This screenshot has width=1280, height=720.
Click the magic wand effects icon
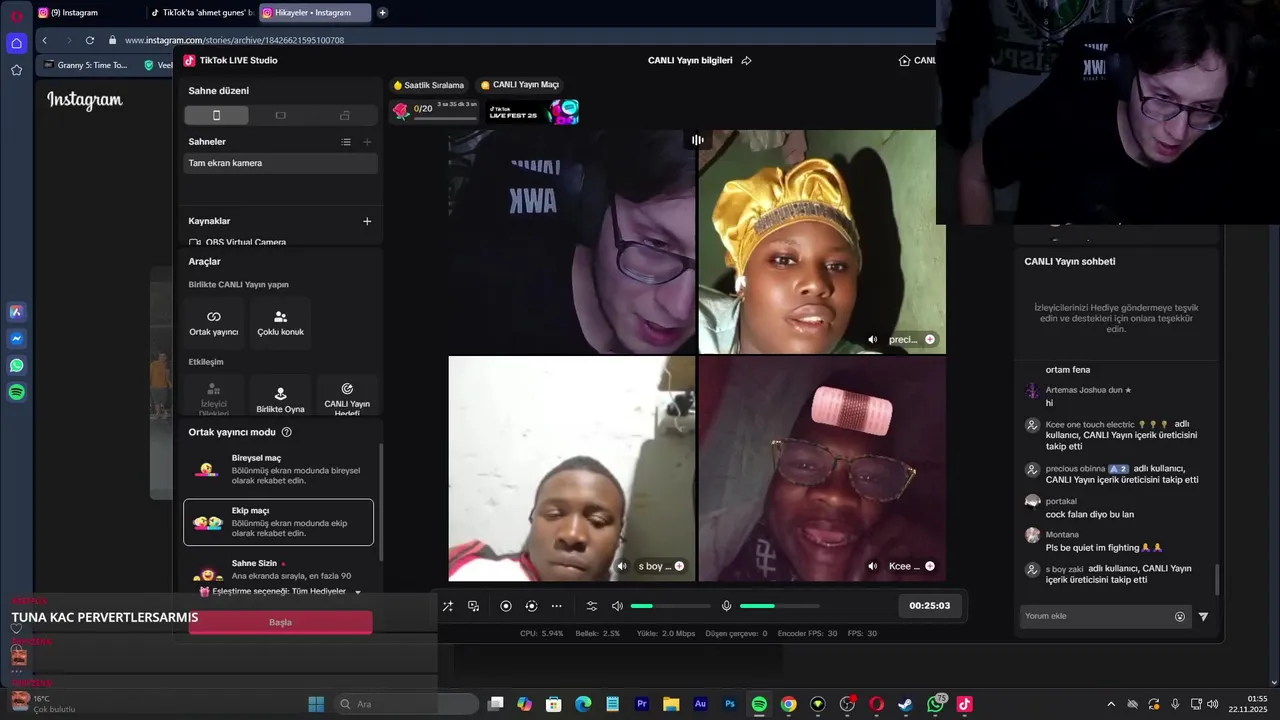(x=447, y=606)
